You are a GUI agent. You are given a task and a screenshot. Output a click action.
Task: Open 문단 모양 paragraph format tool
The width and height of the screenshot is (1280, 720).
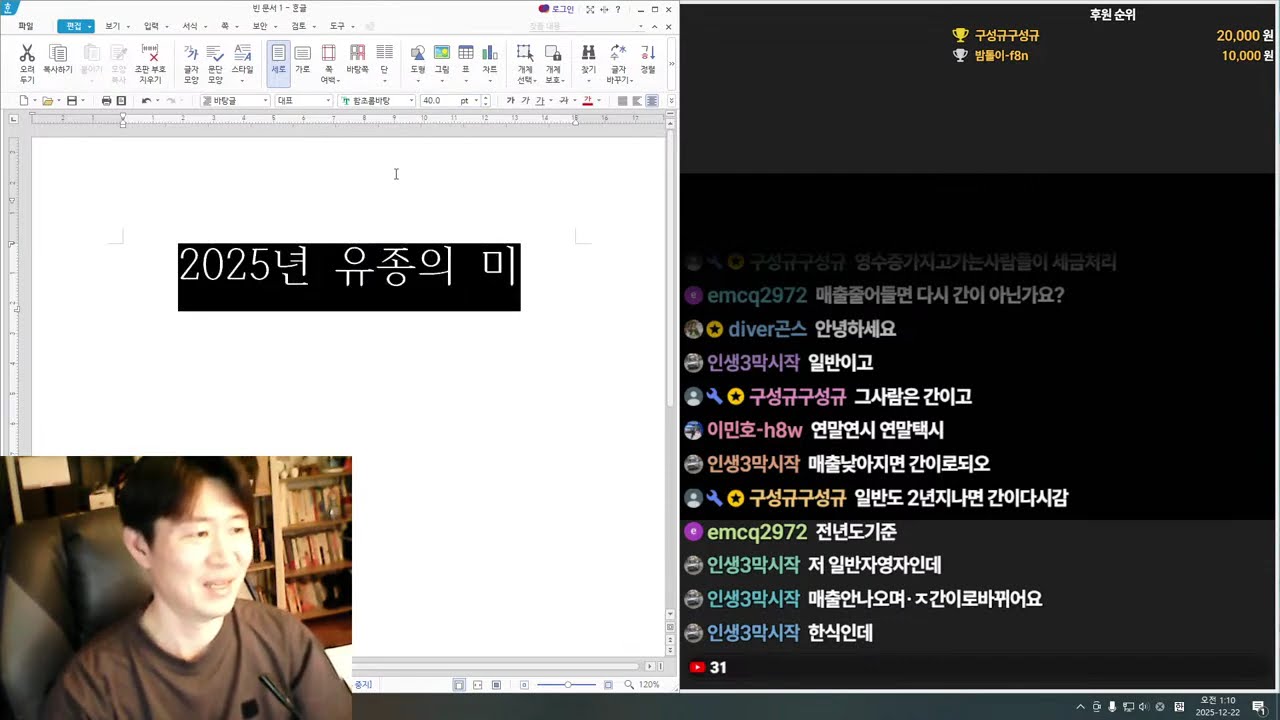coord(215,53)
